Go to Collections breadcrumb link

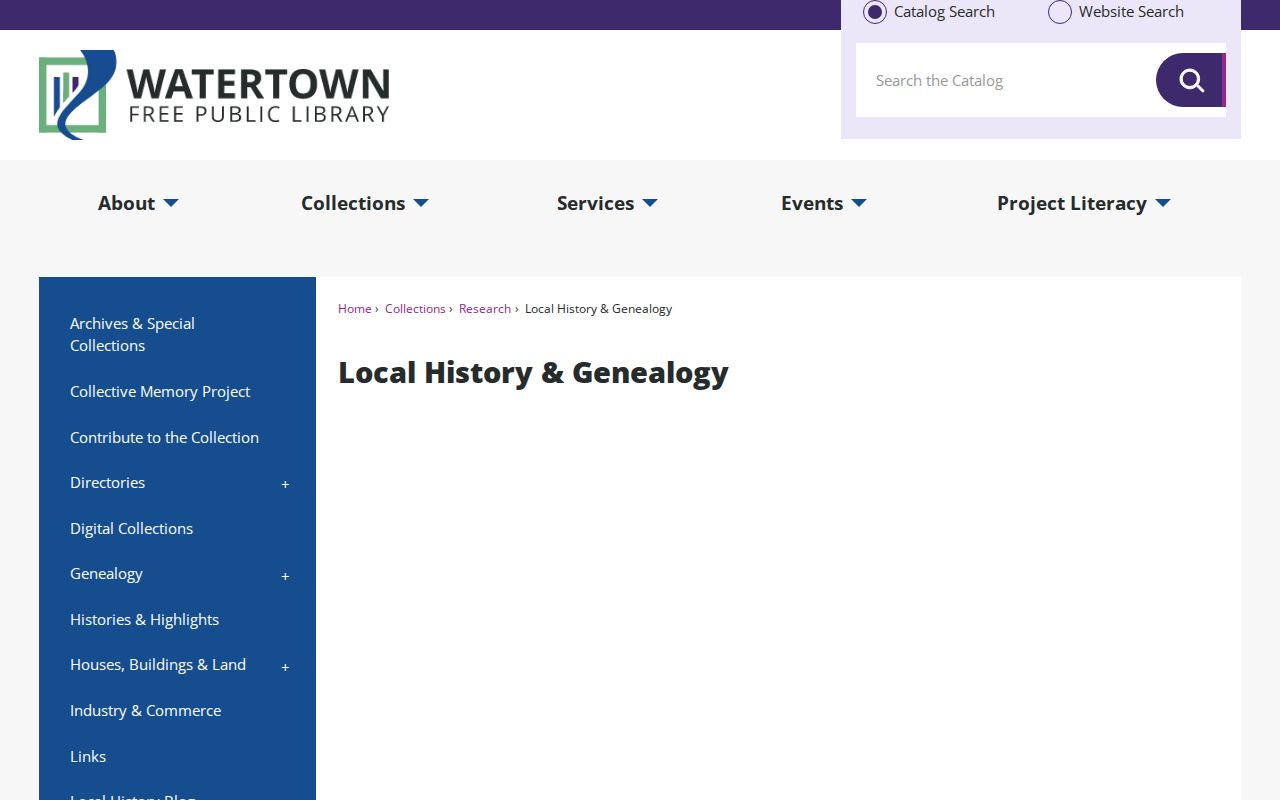pyautogui.click(x=415, y=309)
